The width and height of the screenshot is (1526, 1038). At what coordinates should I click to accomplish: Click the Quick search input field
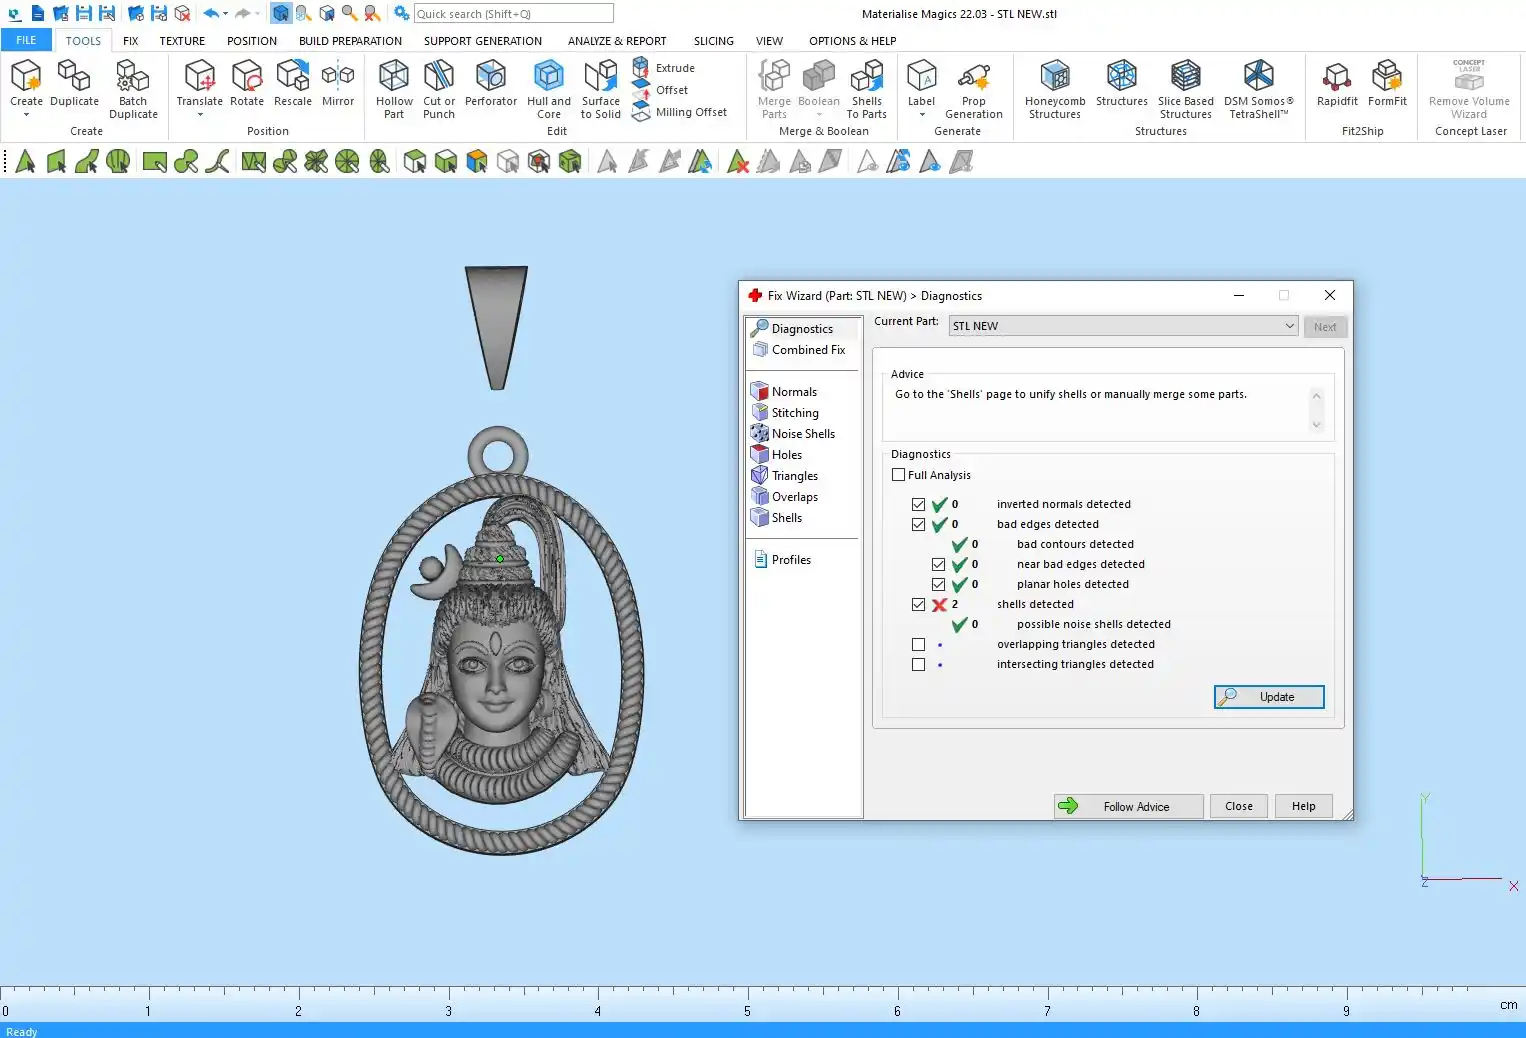[513, 13]
